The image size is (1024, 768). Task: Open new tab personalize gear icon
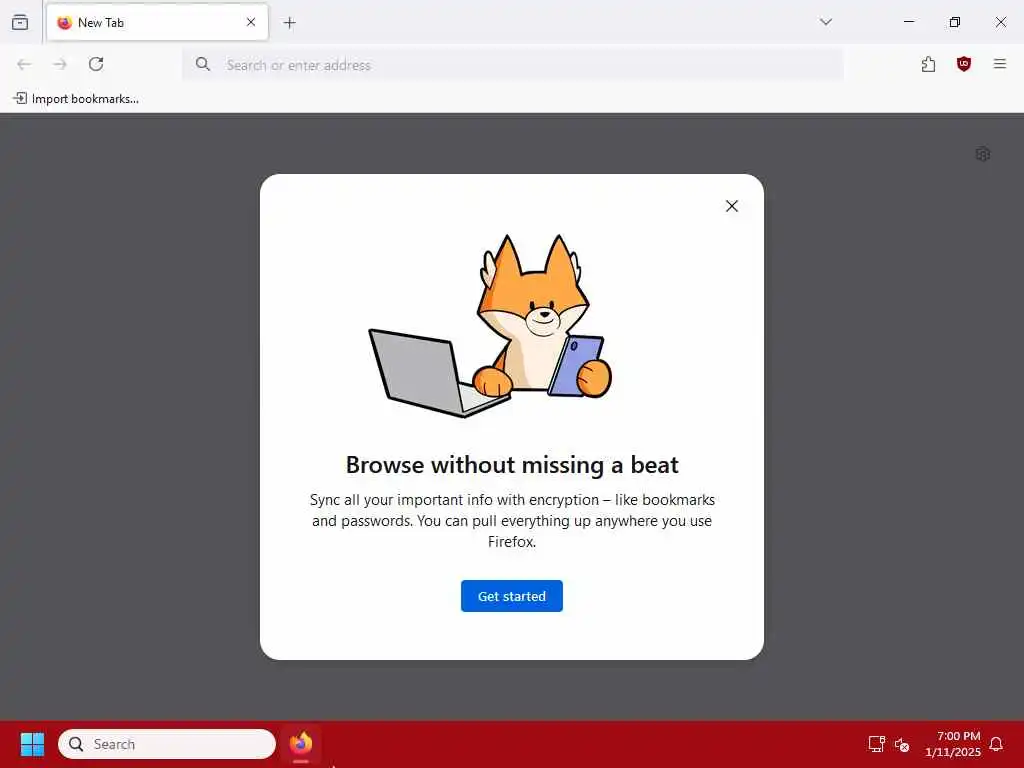(983, 154)
